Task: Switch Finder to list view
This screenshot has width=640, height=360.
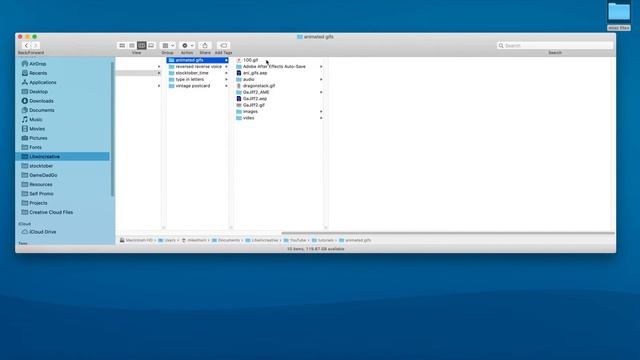Action: tap(131, 45)
